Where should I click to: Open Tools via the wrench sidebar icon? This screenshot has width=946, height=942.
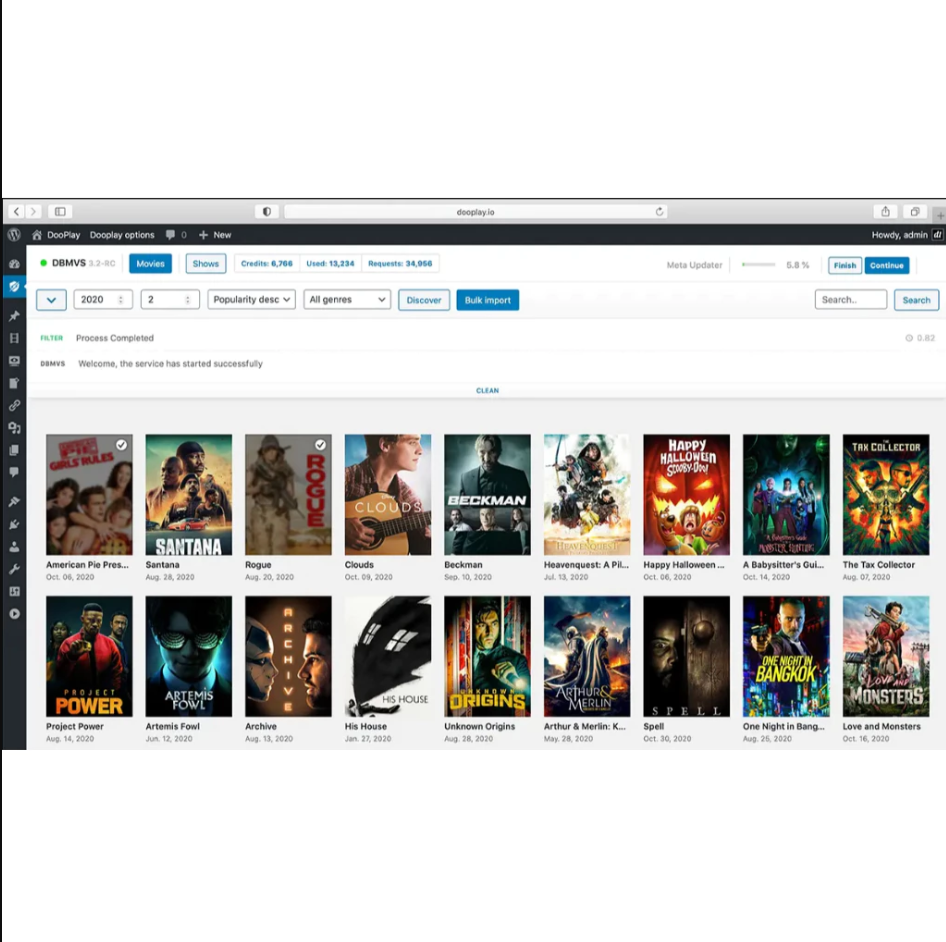click(14, 569)
